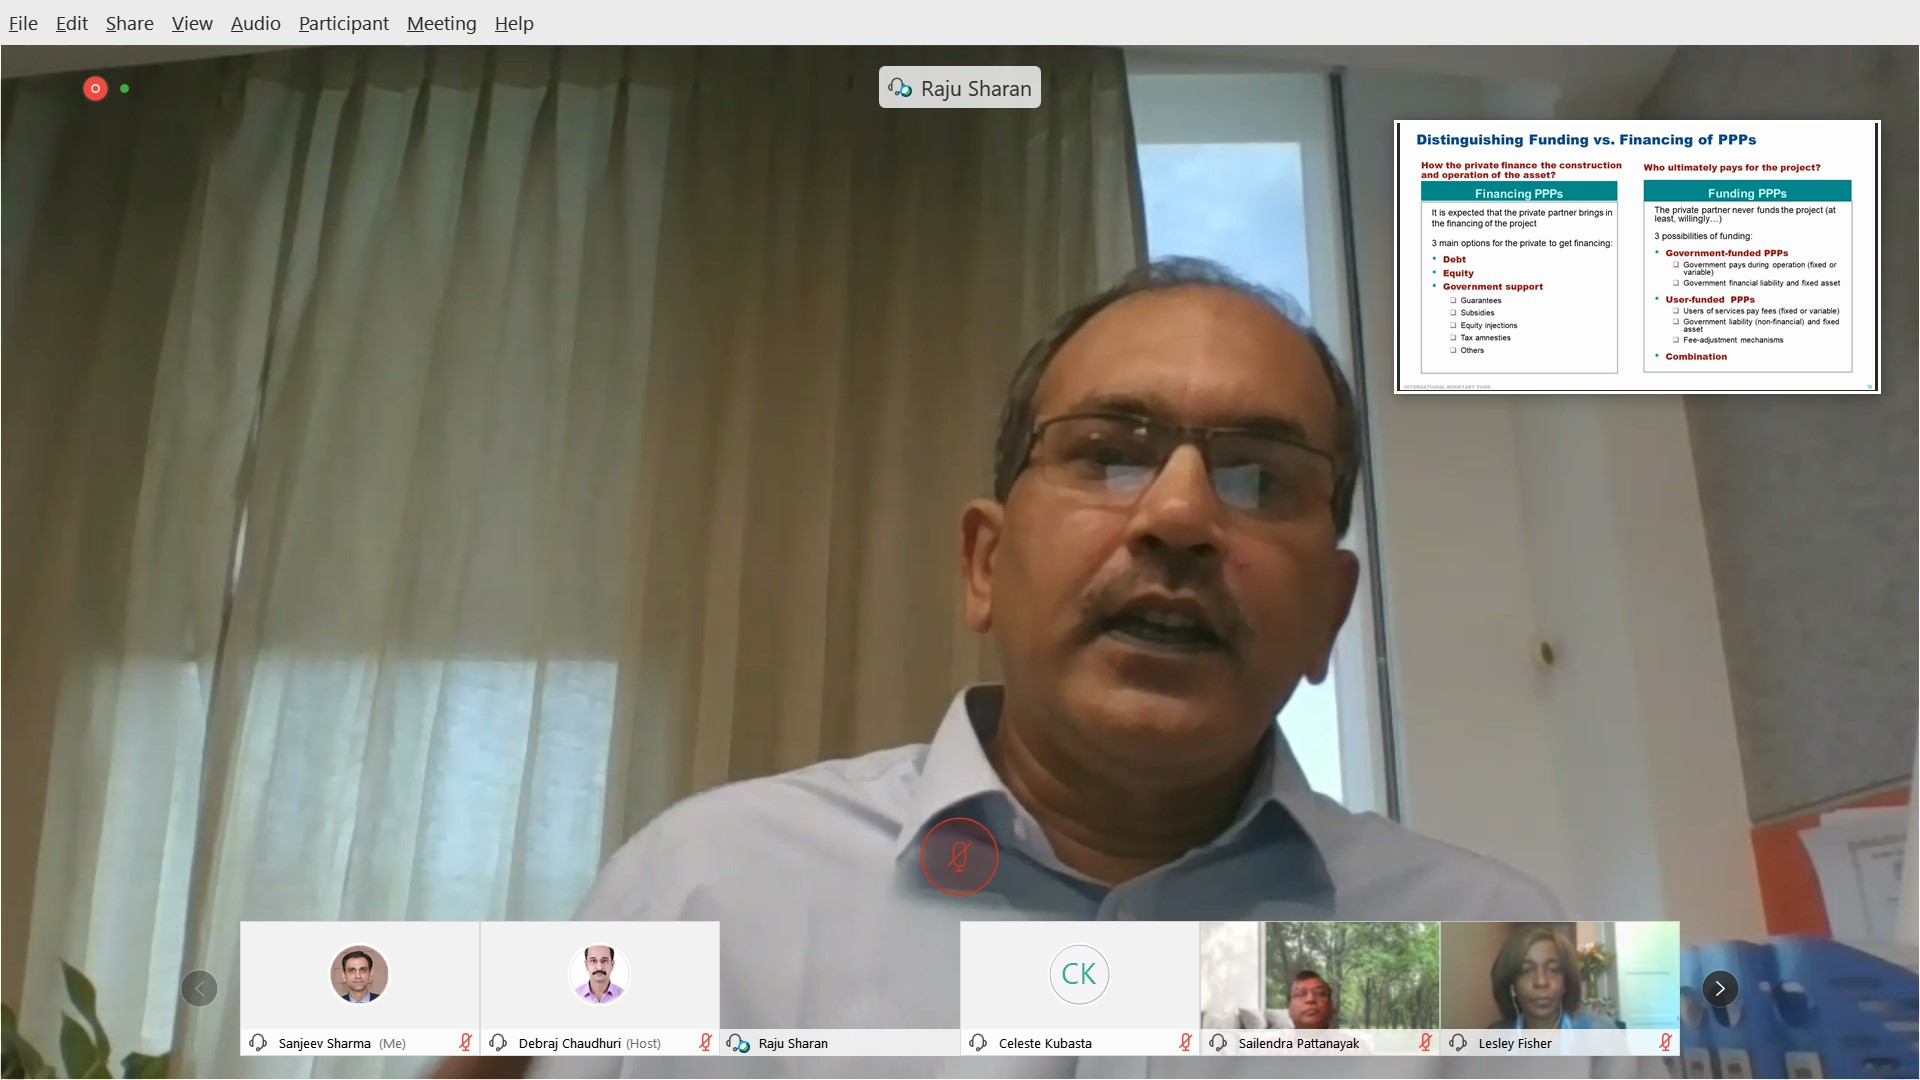Show next participants with right arrow

point(1720,988)
